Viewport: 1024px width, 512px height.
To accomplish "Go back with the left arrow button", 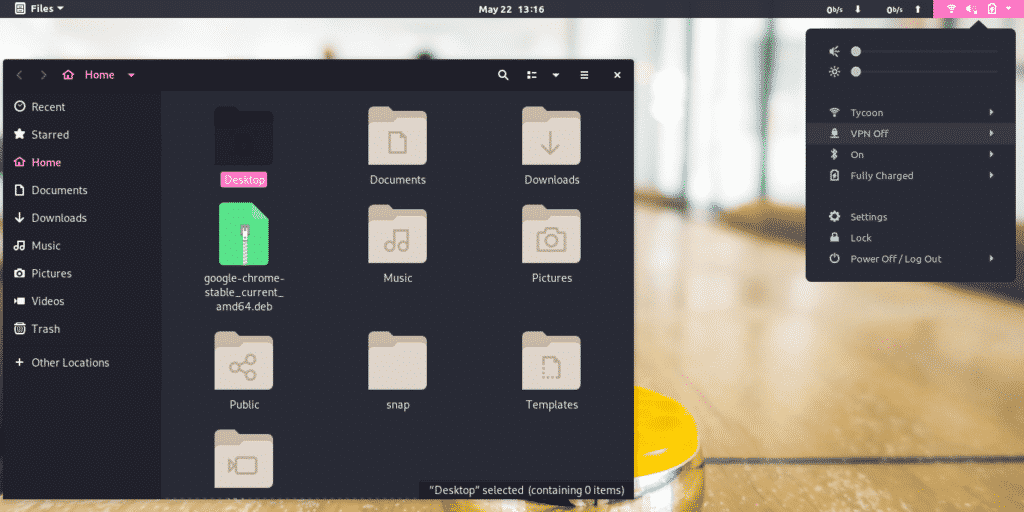I will click(x=20, y=75).
